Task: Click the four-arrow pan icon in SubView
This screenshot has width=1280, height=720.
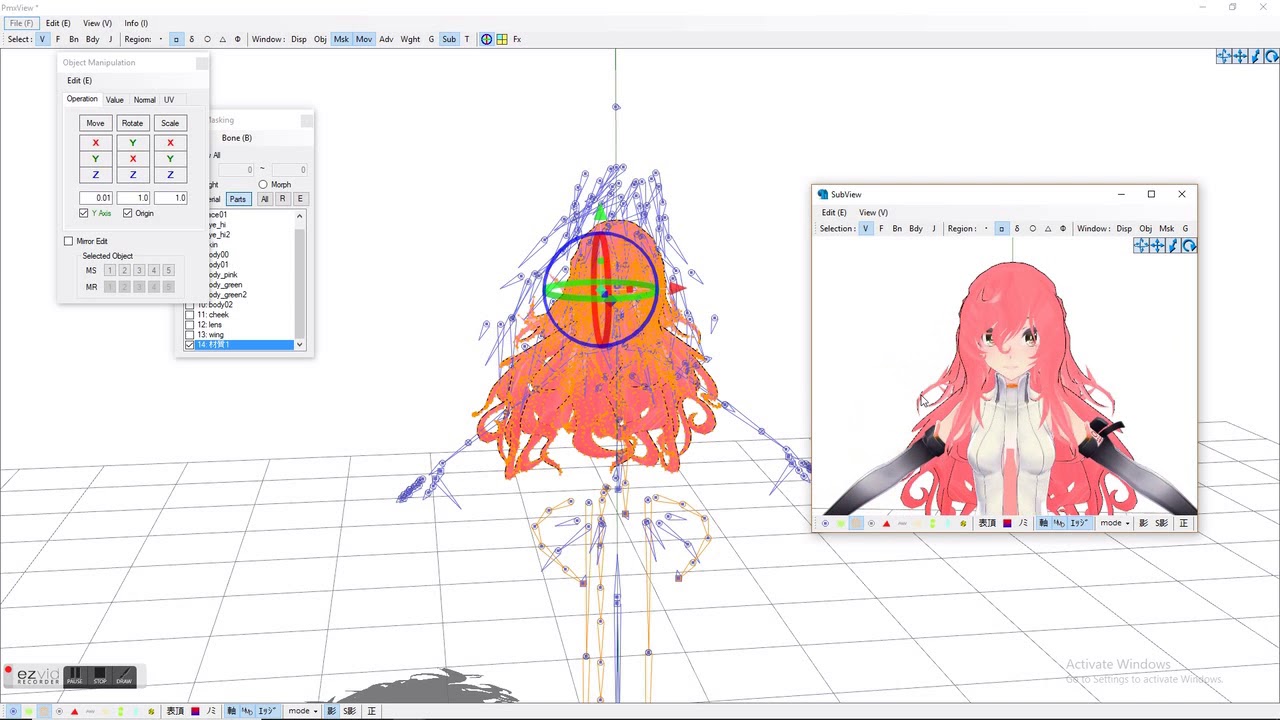Action: (1157, 246)
